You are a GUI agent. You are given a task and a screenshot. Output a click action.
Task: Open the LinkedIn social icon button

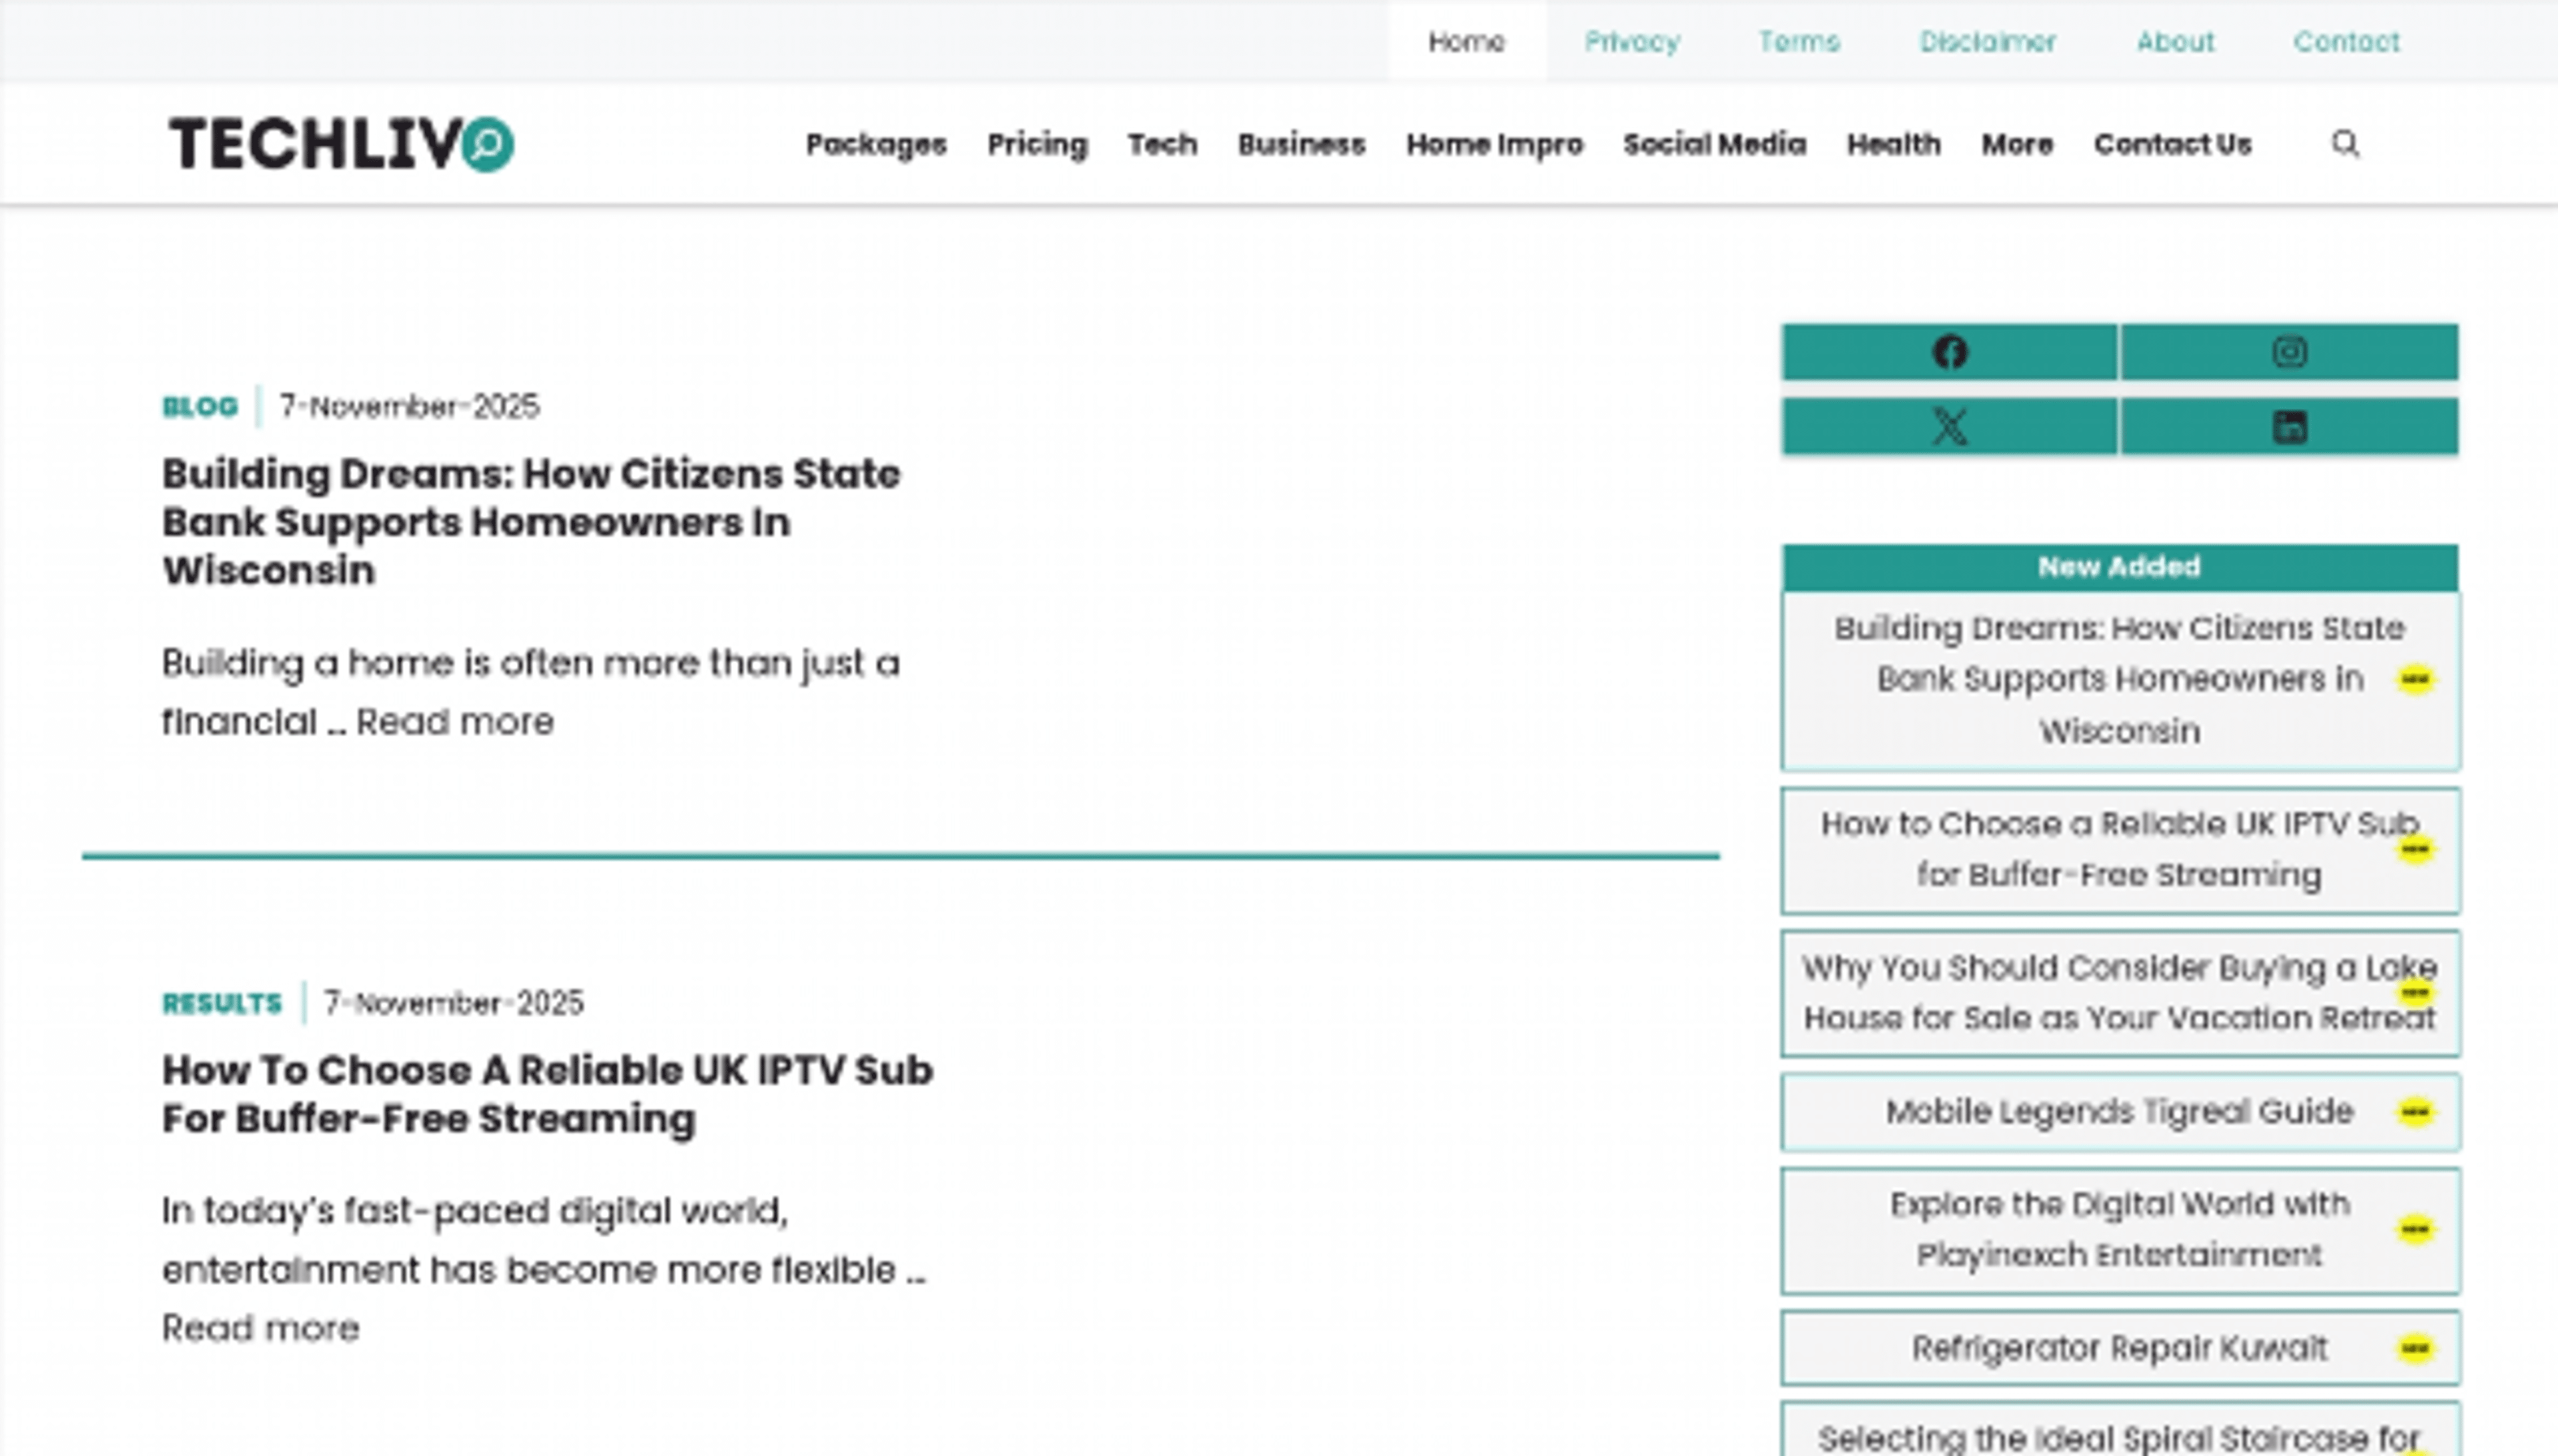coord(2289,427)
